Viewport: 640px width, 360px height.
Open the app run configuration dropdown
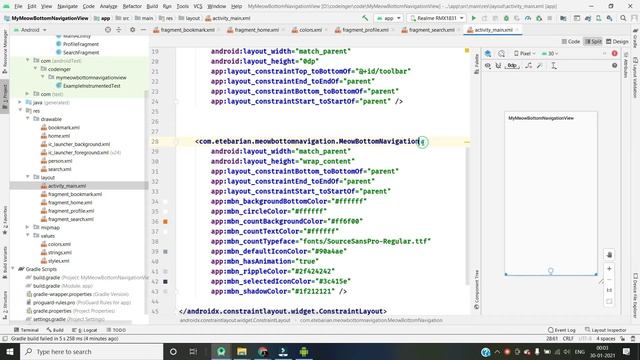(388, 18)
